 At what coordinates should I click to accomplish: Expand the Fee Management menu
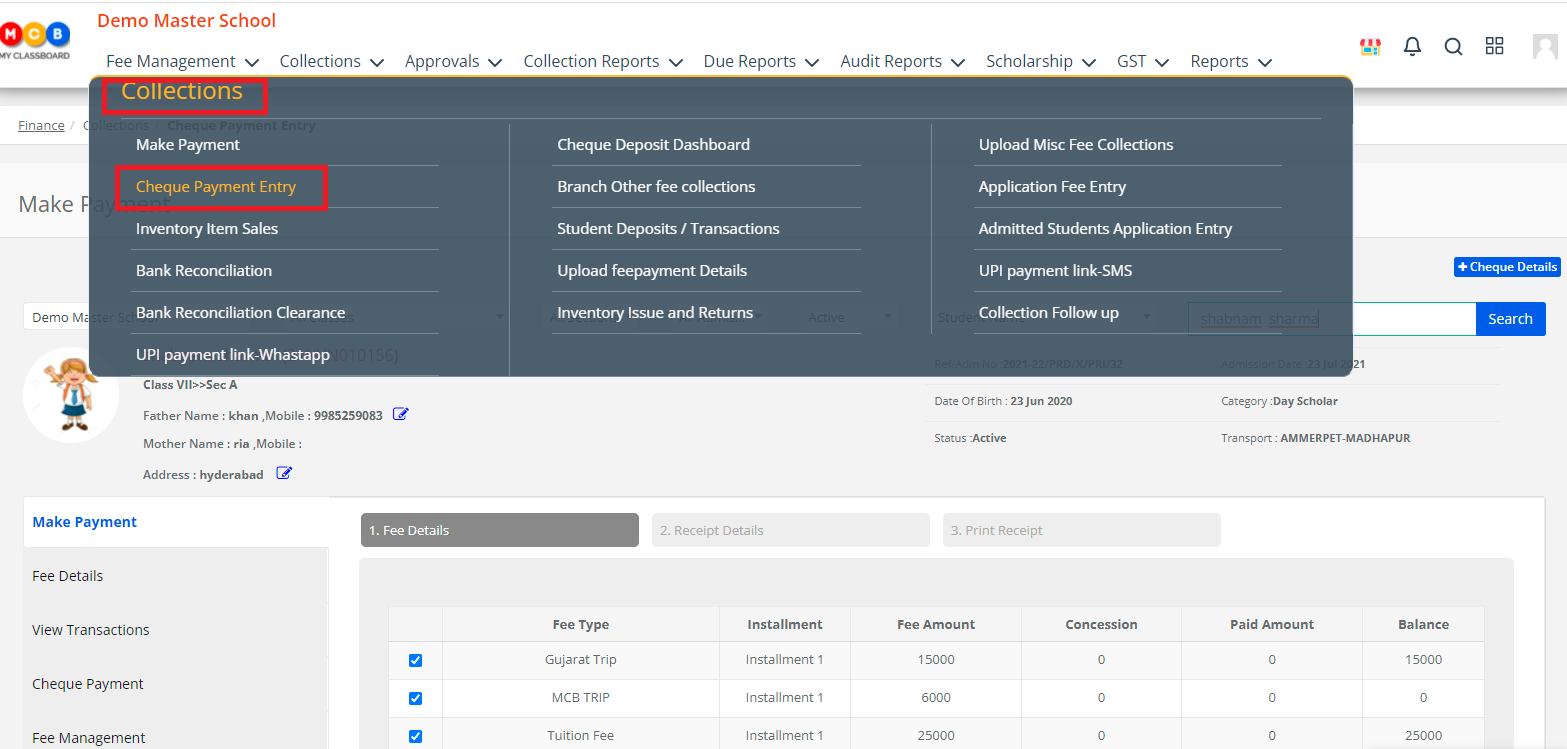click(182, 61)
